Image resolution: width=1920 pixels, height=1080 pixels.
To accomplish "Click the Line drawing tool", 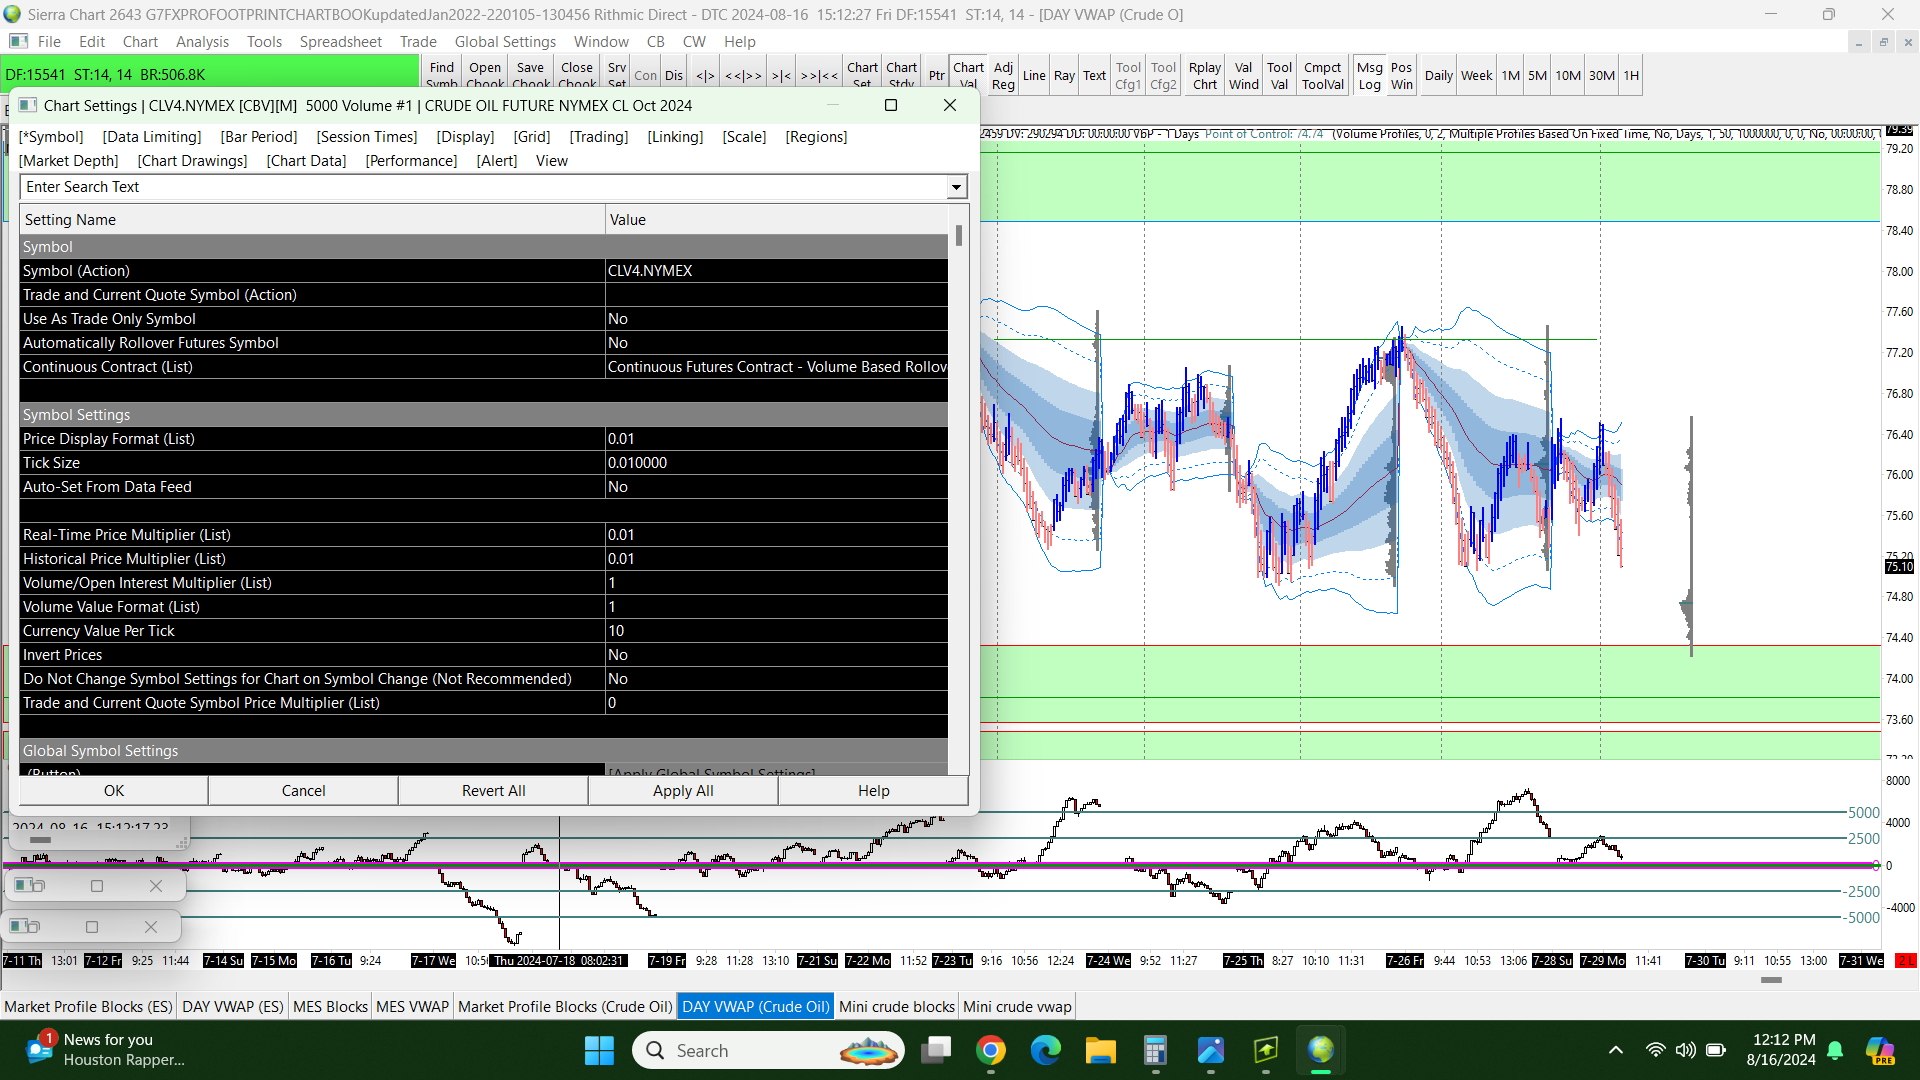I will [x=1034, y=76].
